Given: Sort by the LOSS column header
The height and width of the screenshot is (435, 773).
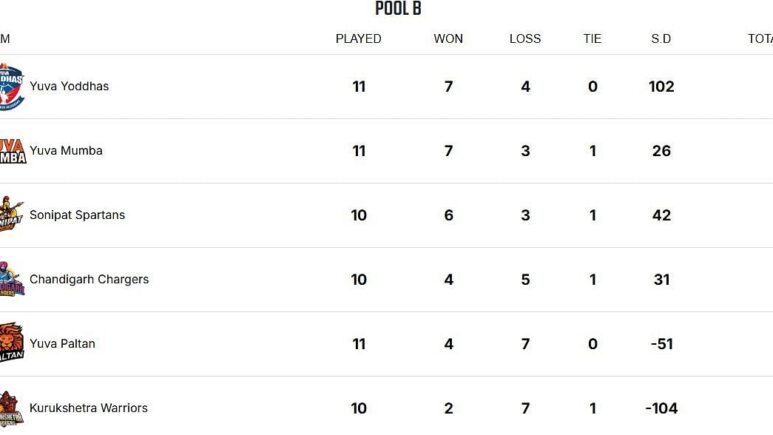Looking at the screenshot, I should [x=525, y=39].
